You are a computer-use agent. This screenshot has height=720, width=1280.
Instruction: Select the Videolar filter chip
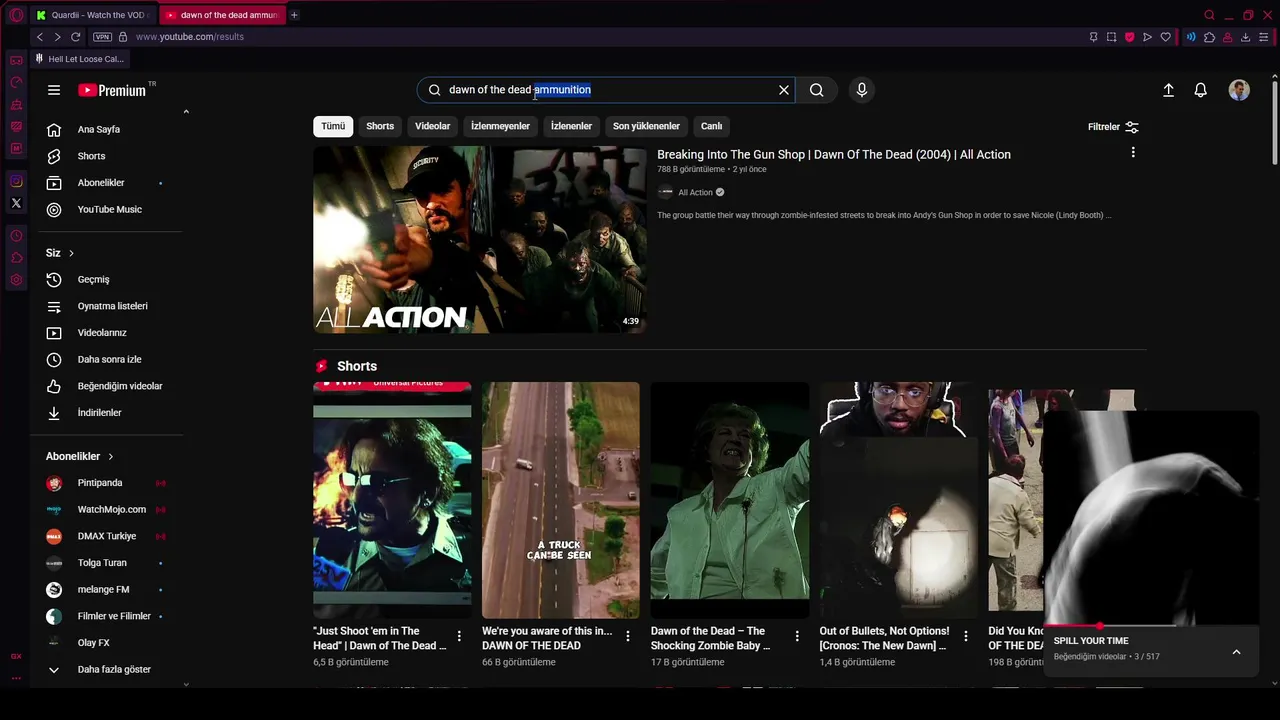(x=432, y=126)
